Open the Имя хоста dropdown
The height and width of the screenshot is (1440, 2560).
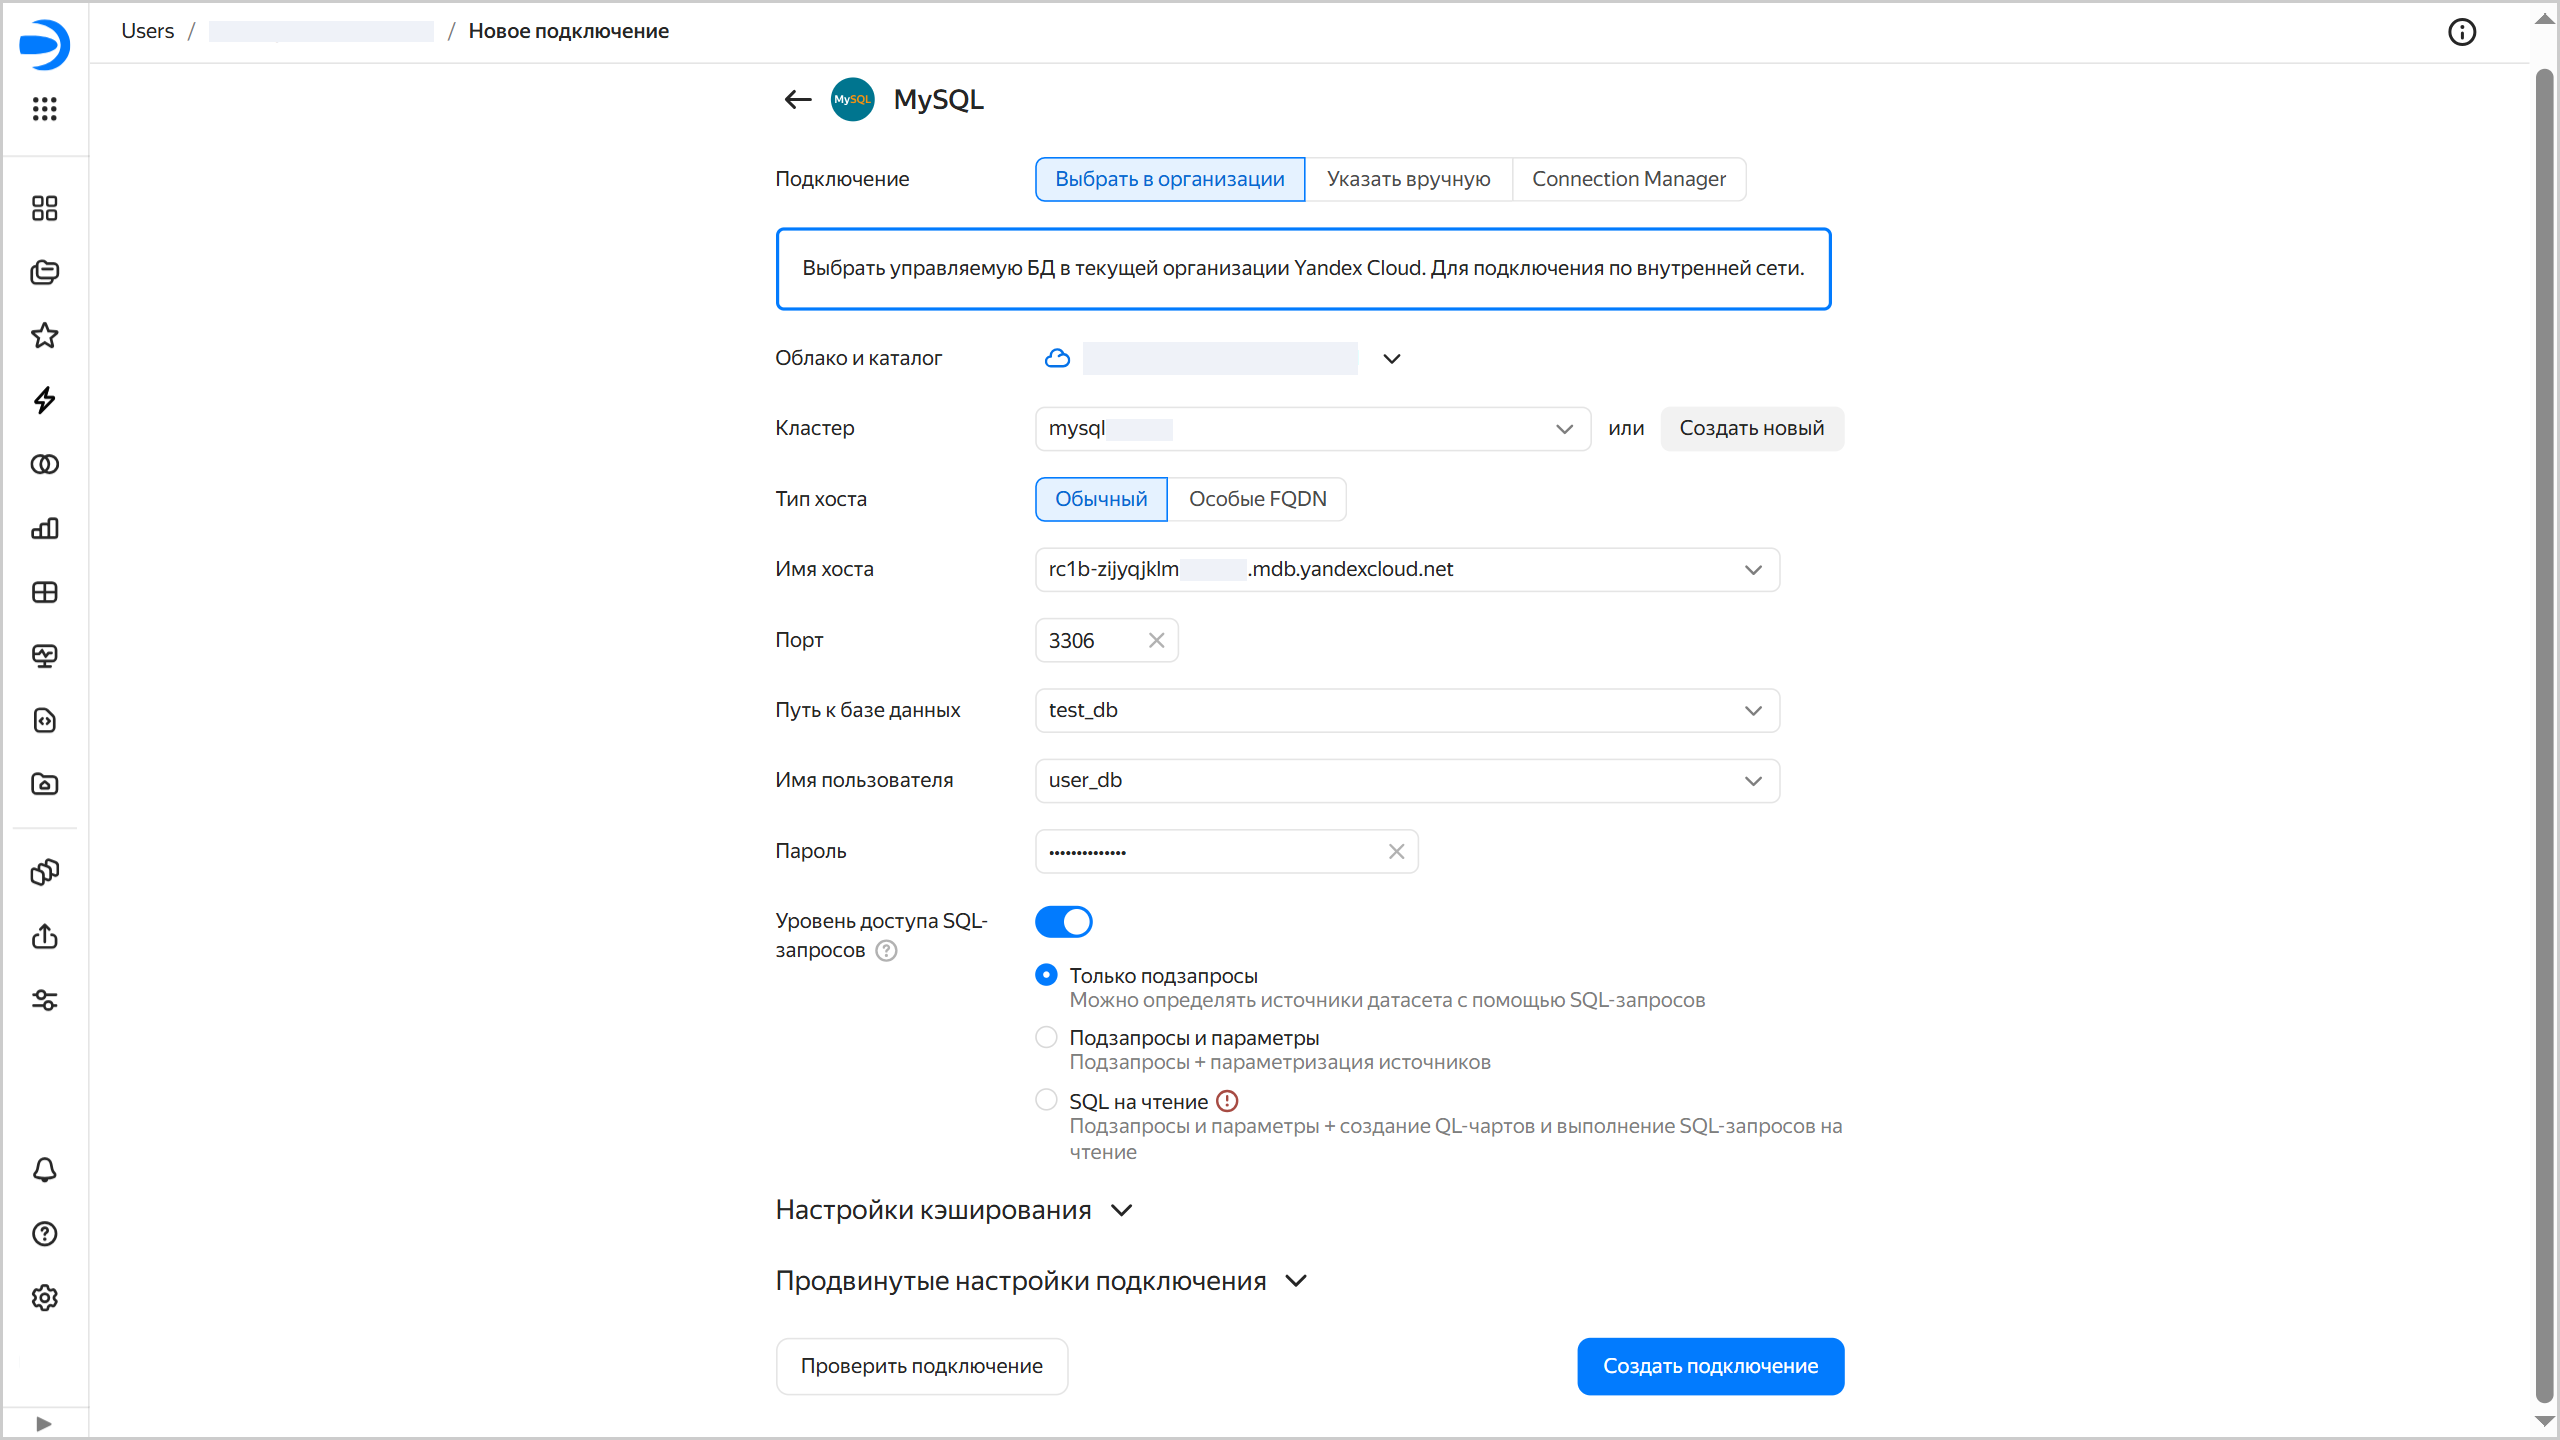[1407, 570]
